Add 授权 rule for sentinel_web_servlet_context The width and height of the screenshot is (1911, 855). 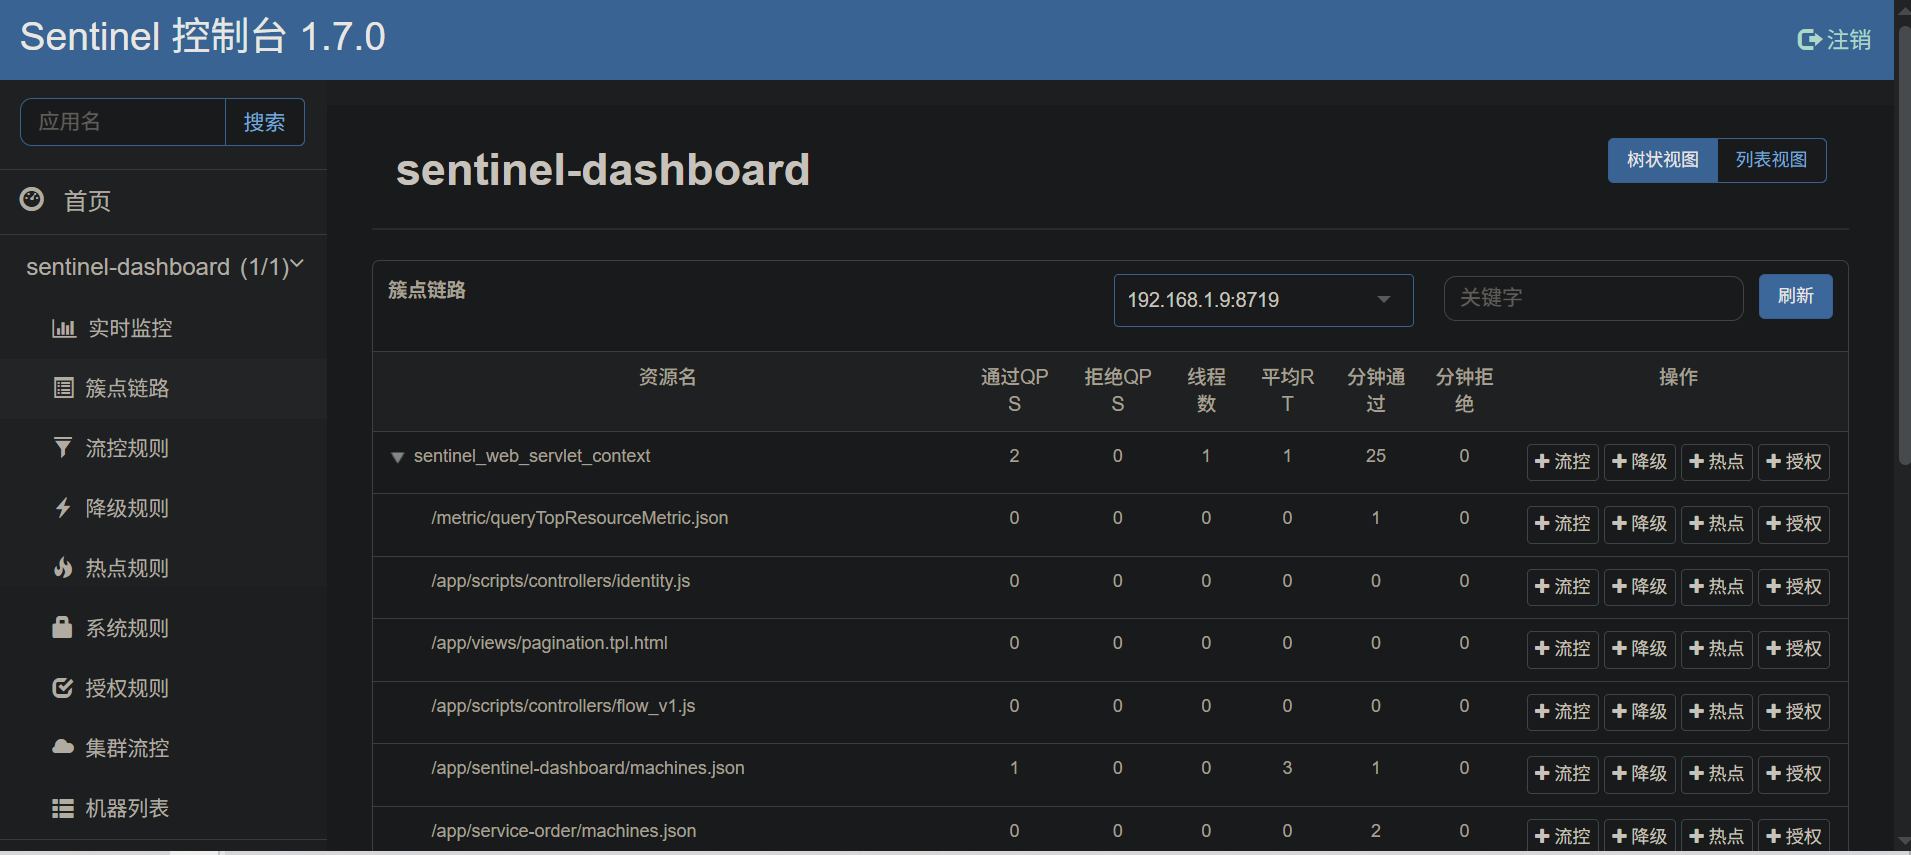click(1793, 462)
